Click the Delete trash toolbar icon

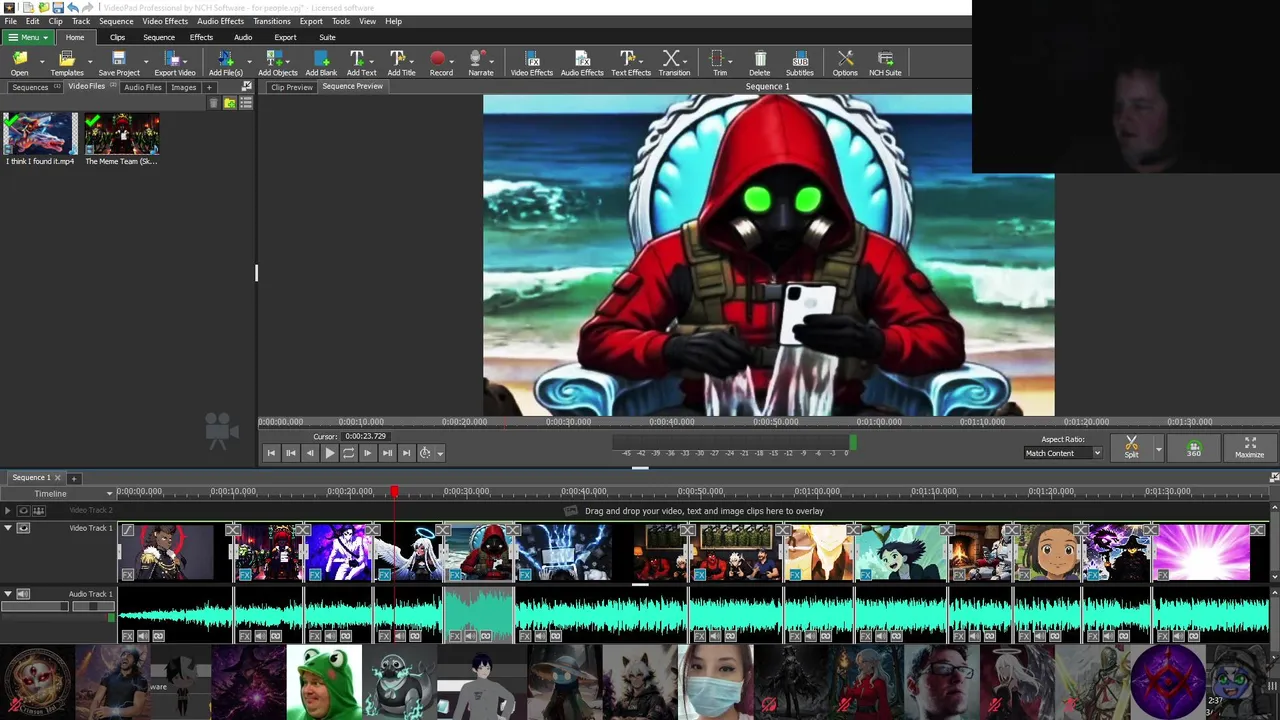[x=760, y=59]
